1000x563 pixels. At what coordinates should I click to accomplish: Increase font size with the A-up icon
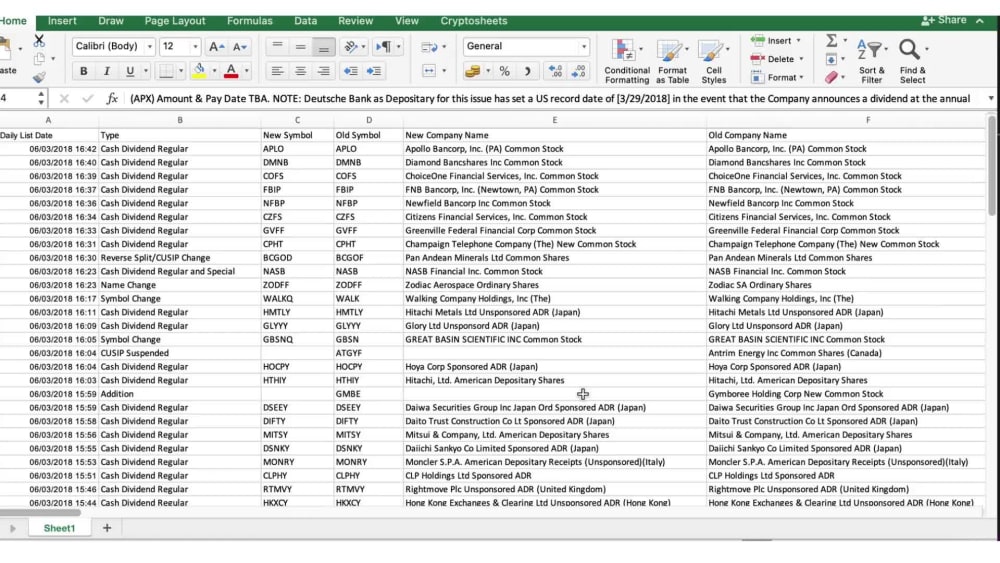[216, 47]
